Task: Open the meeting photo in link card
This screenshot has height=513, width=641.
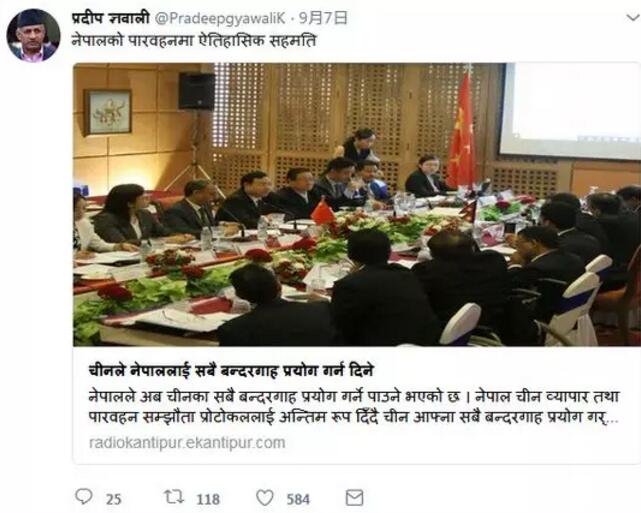Action: point(356,204)
